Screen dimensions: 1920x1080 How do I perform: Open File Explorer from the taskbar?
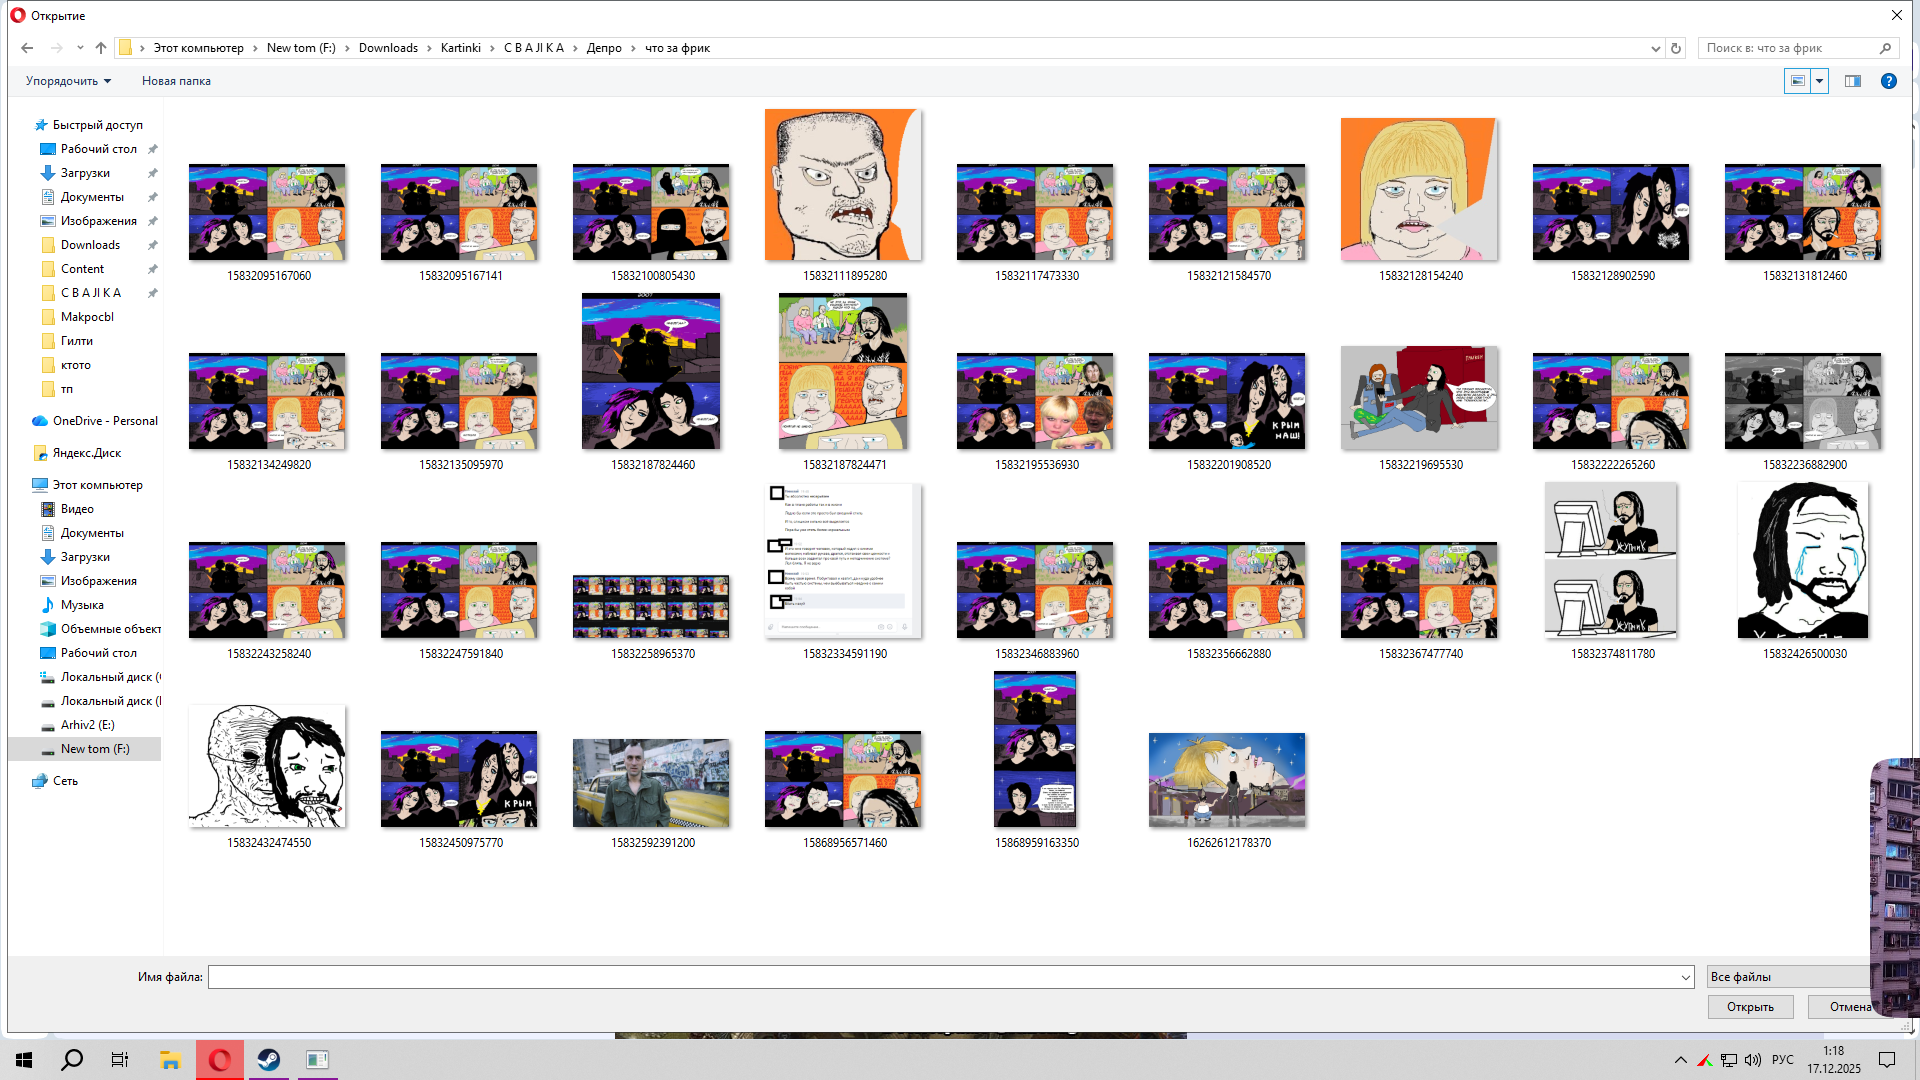pyautogui.click(x=170, y=1060)
